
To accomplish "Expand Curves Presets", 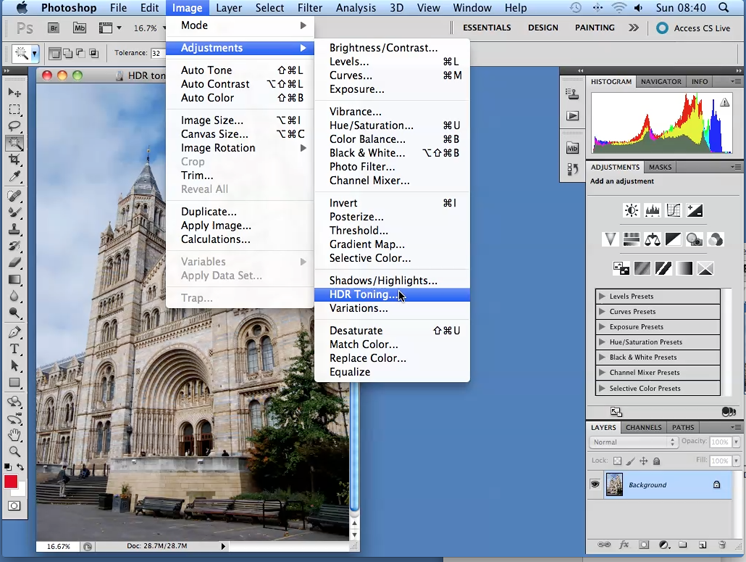I will point(602,311).
